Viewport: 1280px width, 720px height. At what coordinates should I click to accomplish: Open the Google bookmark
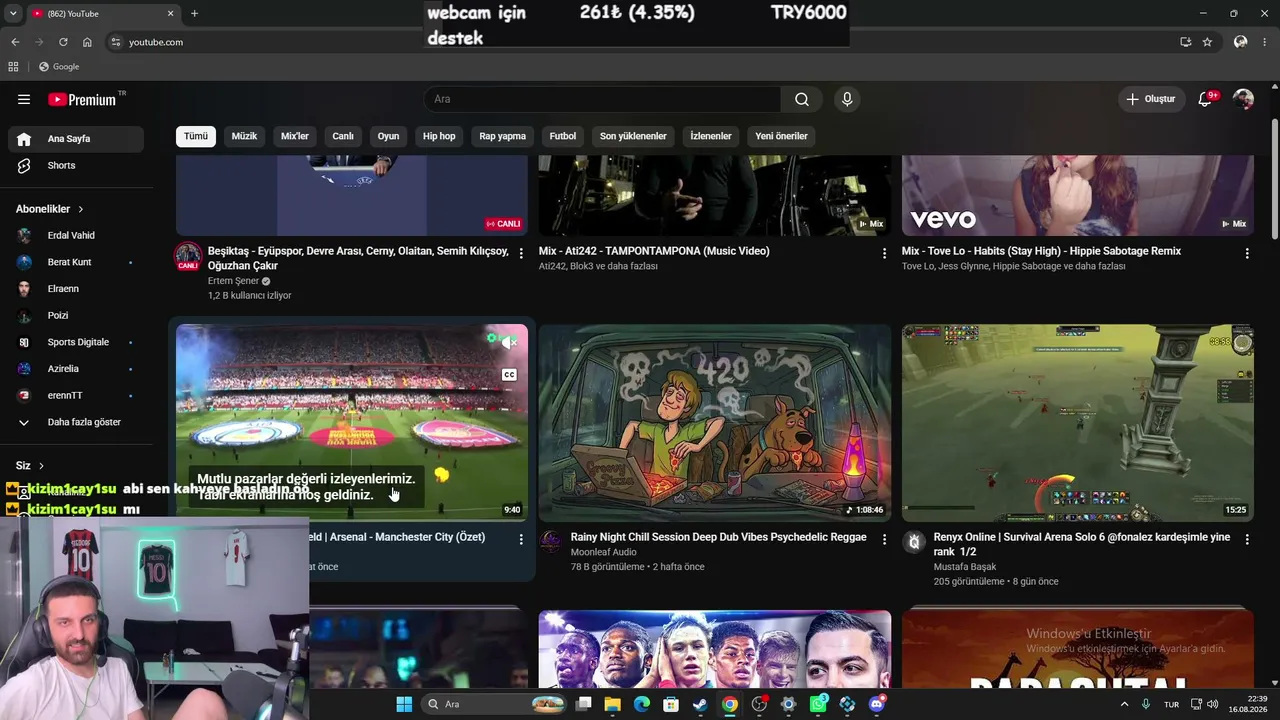coord(59,67)
